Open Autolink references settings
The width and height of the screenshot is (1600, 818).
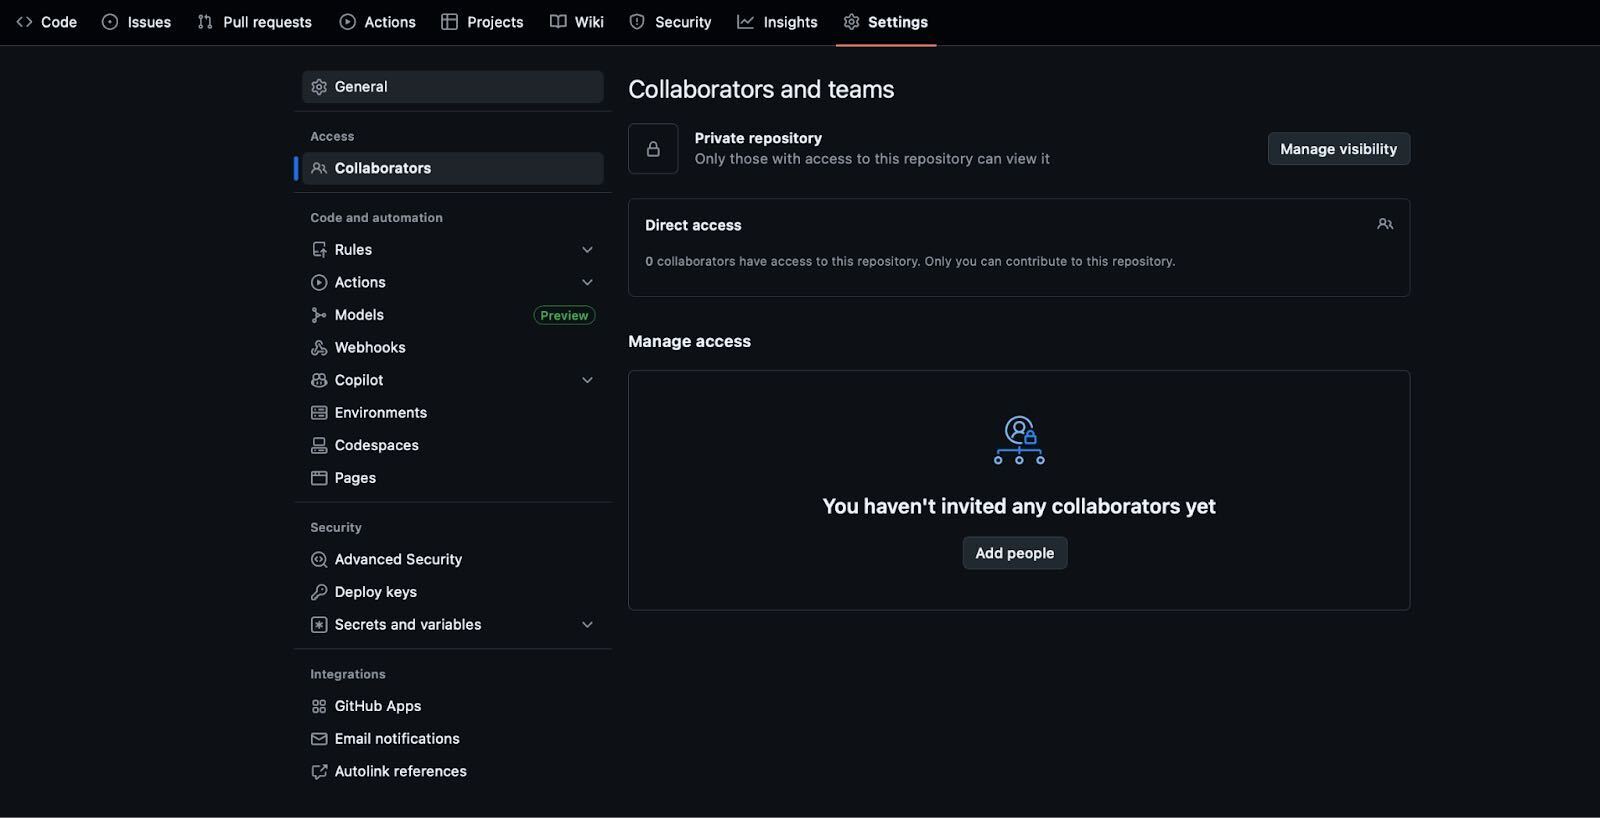[453, 772]
